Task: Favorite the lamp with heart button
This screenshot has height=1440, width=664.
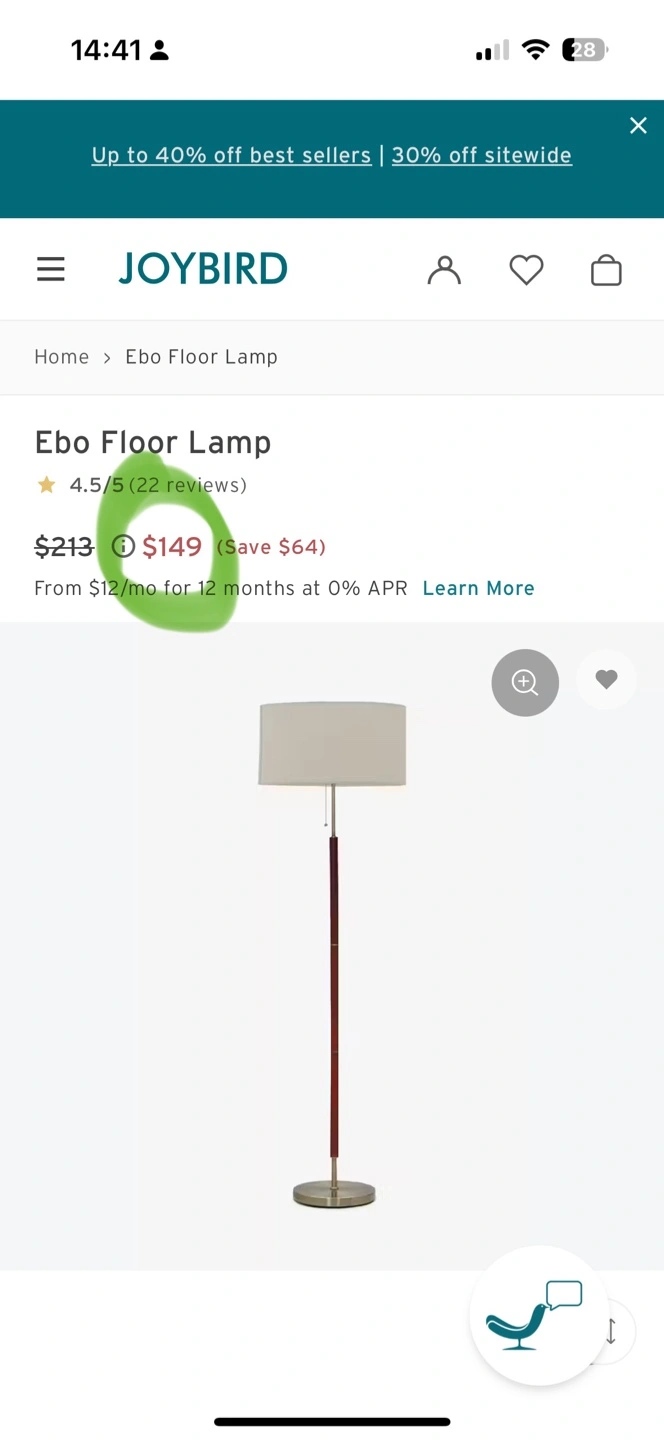Action: [606, 680]
